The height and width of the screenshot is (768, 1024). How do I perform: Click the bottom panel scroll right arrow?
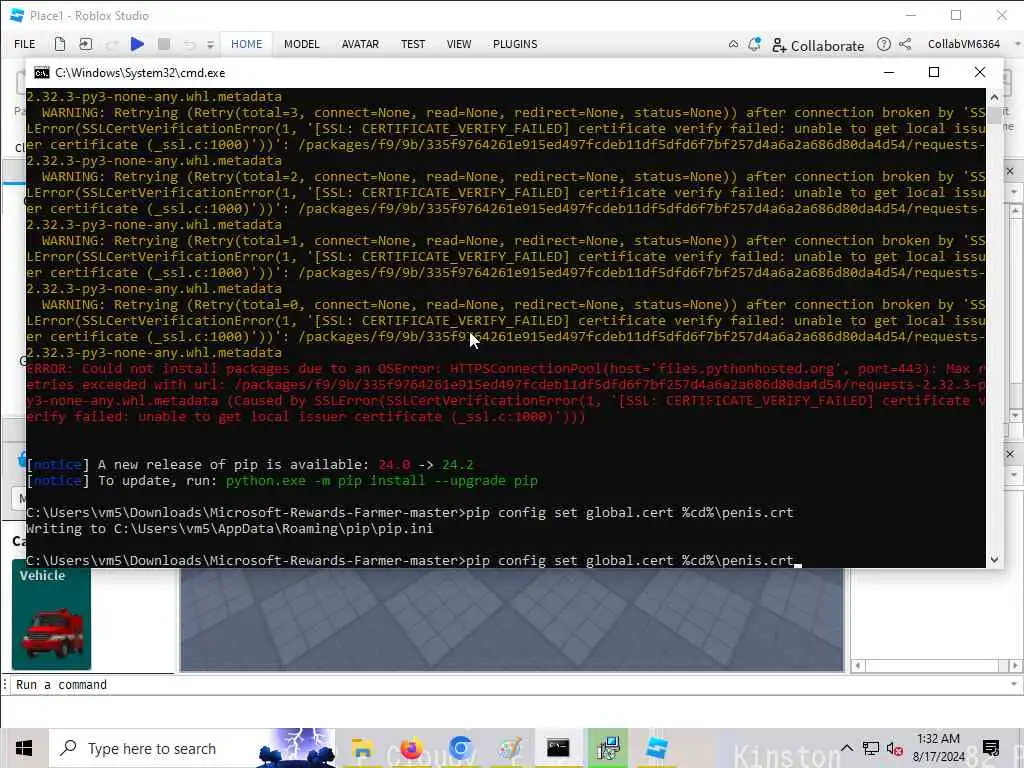click(x=1014, y=665)
